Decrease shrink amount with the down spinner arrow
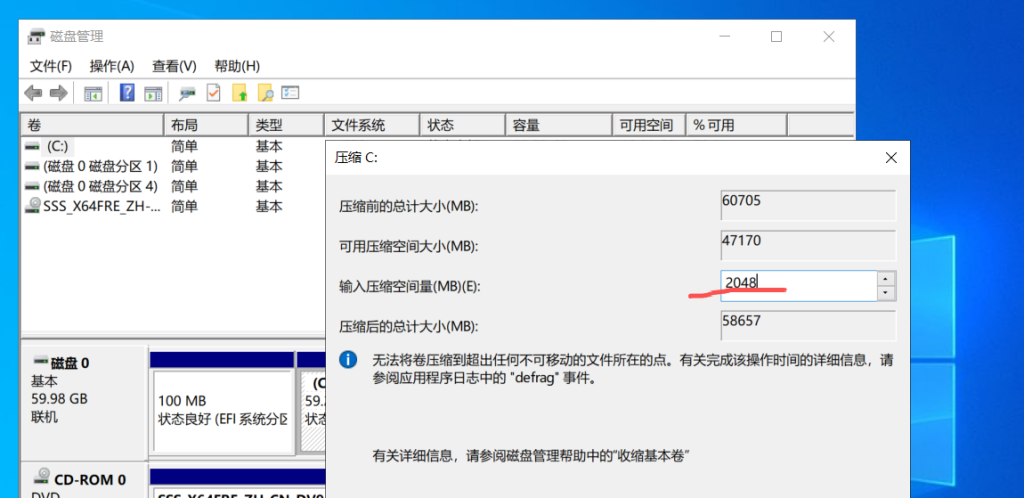The width and height of the screenshot is (1024, 498). pyautogui.click(x=886, y=293)
